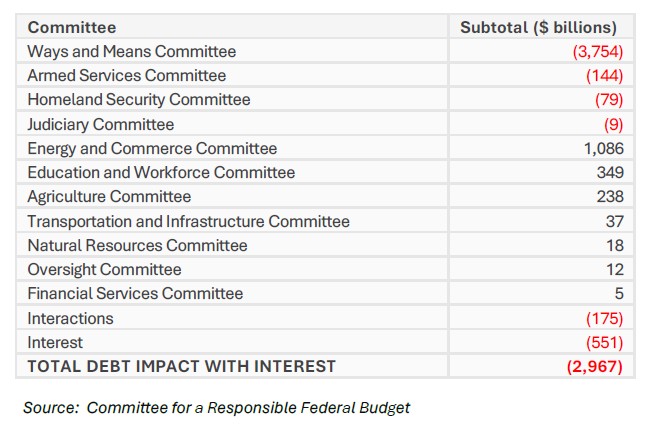Click the Education and Workforce Committee cell
Viewport: 650px width, 430px height.
click(x=161, y=172)
